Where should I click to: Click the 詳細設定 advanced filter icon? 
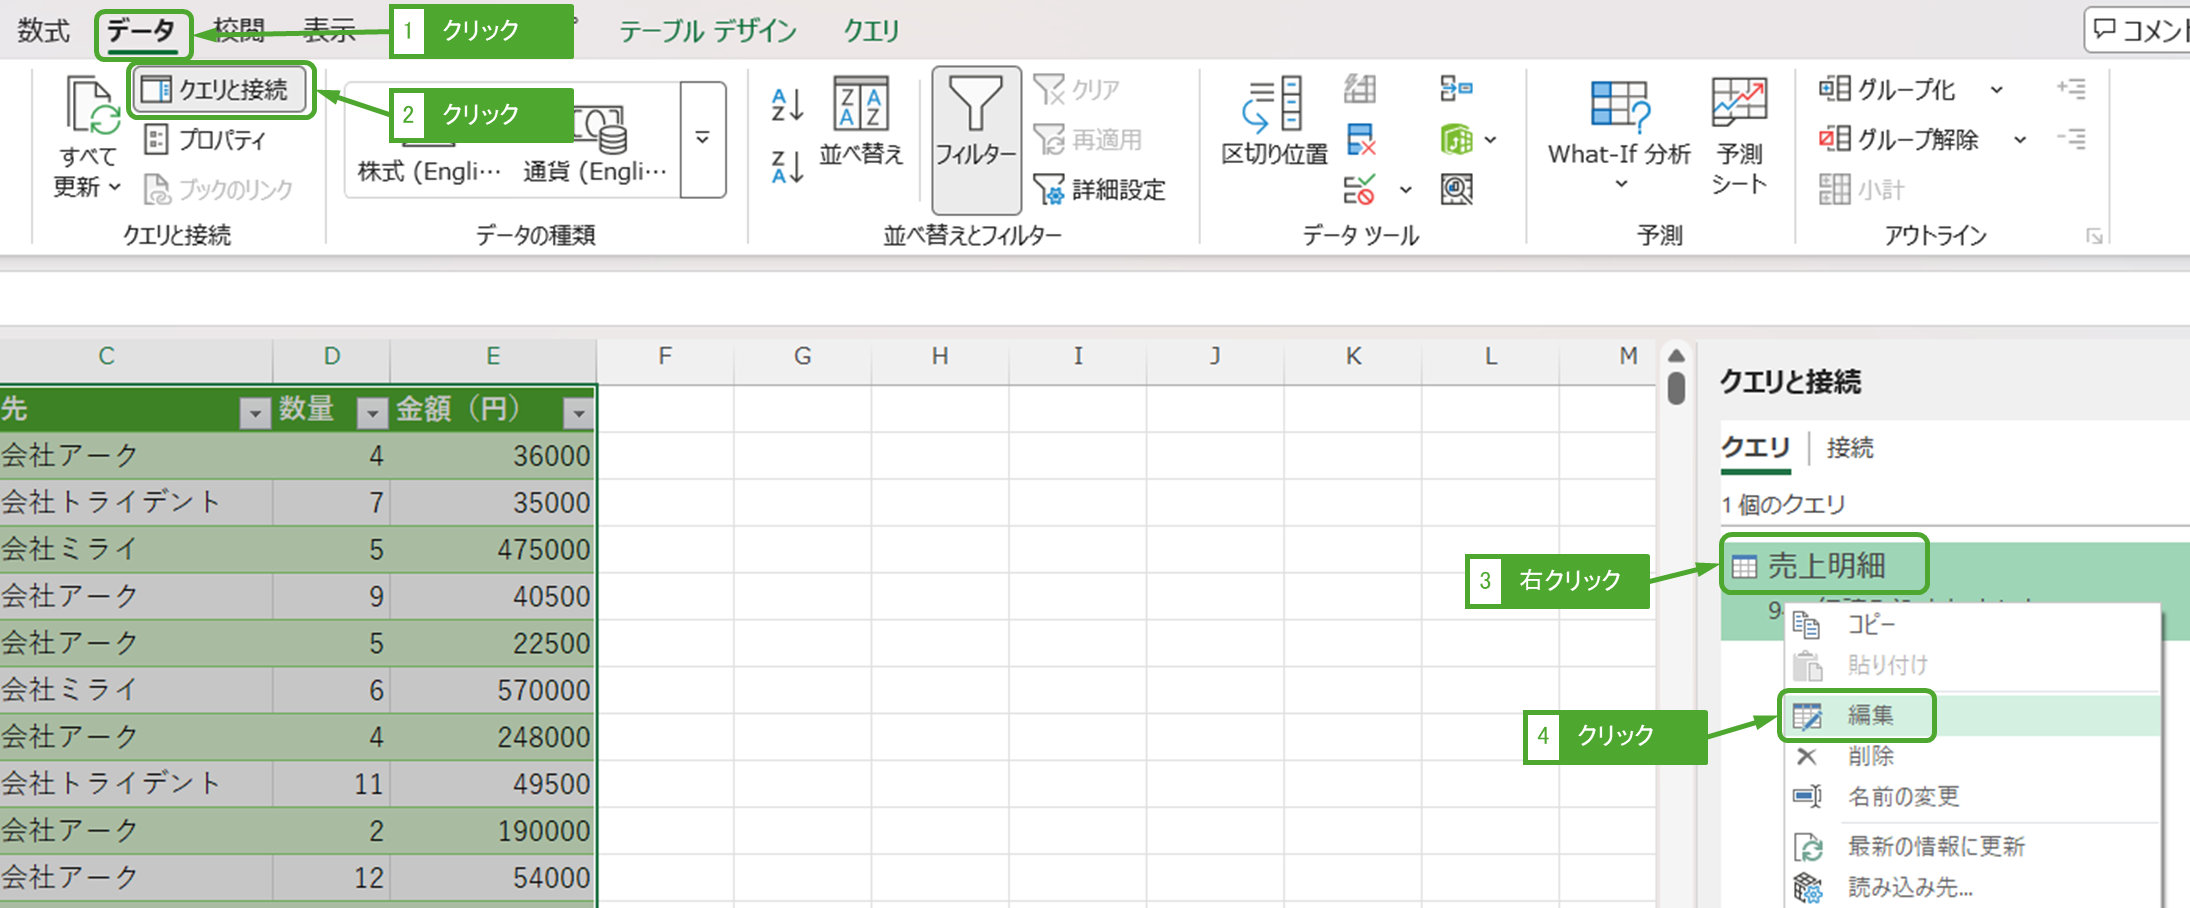click(1049, 189)
